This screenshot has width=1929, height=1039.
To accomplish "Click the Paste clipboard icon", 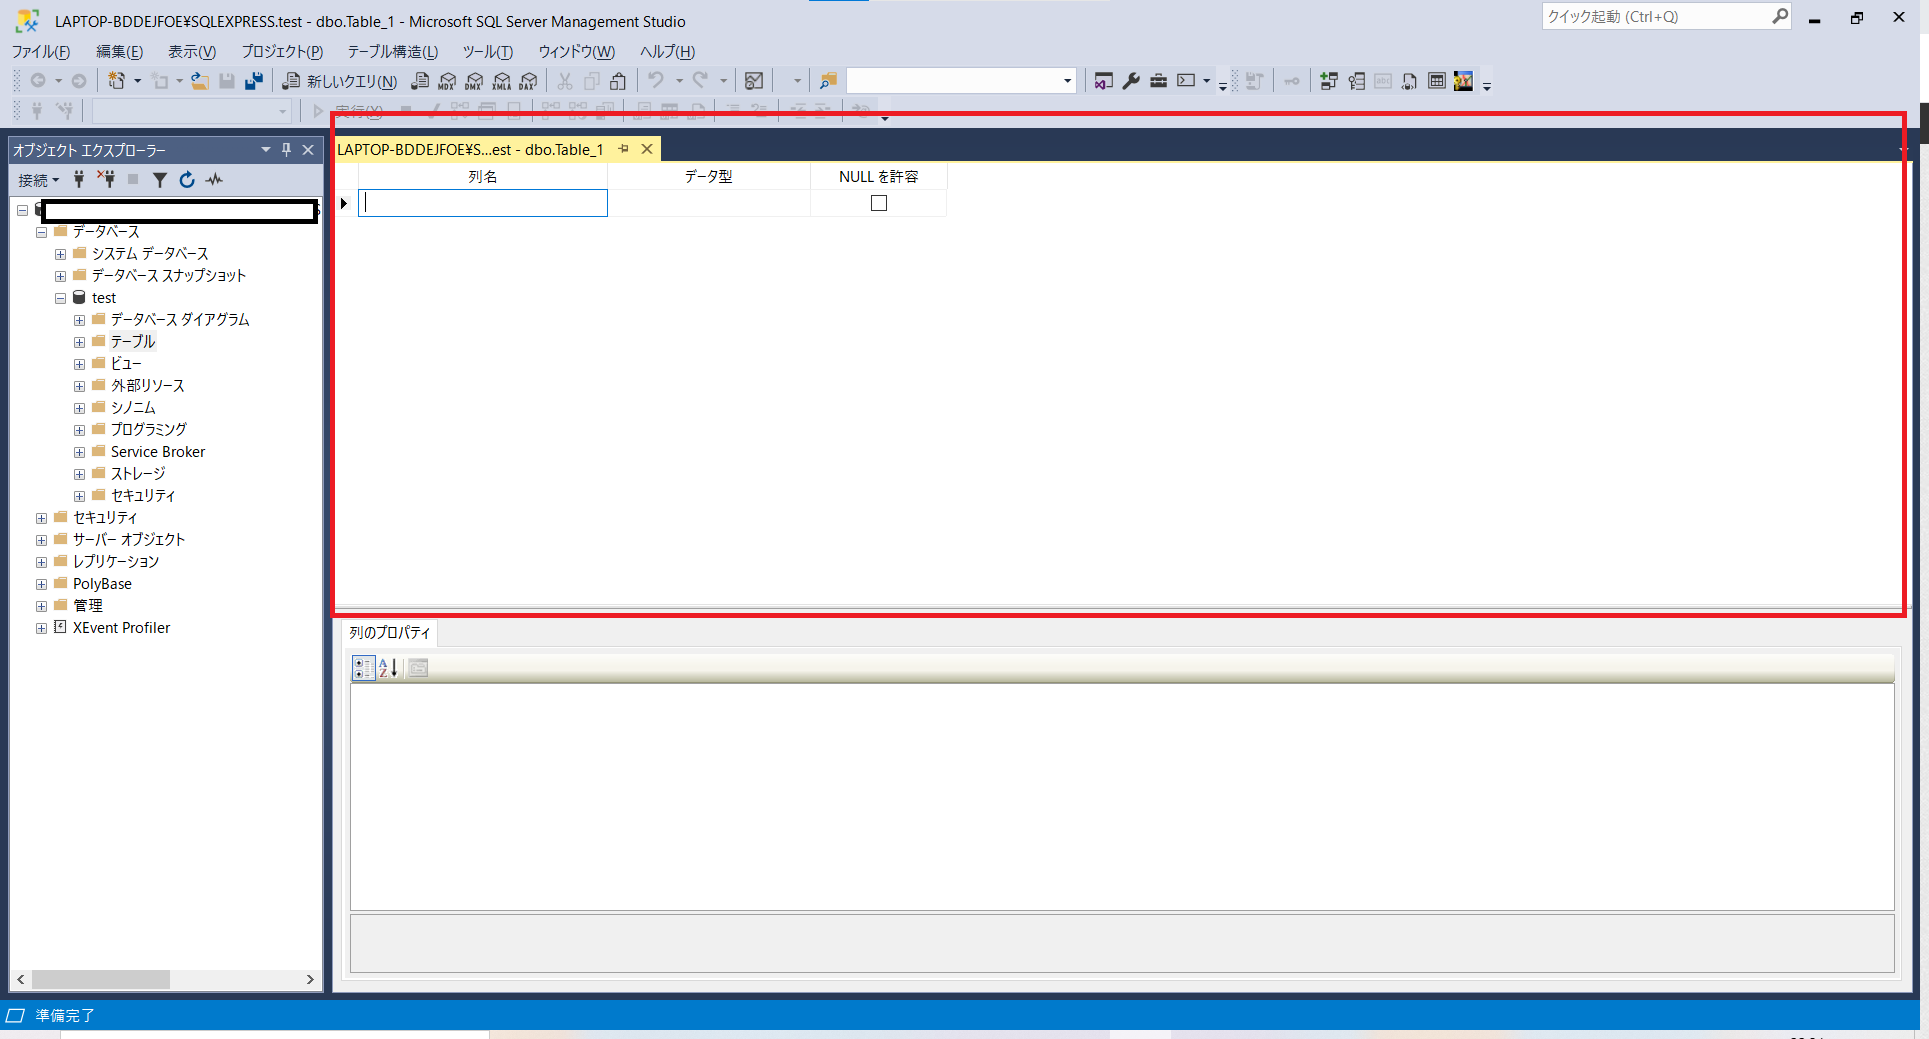I will 618,81.
